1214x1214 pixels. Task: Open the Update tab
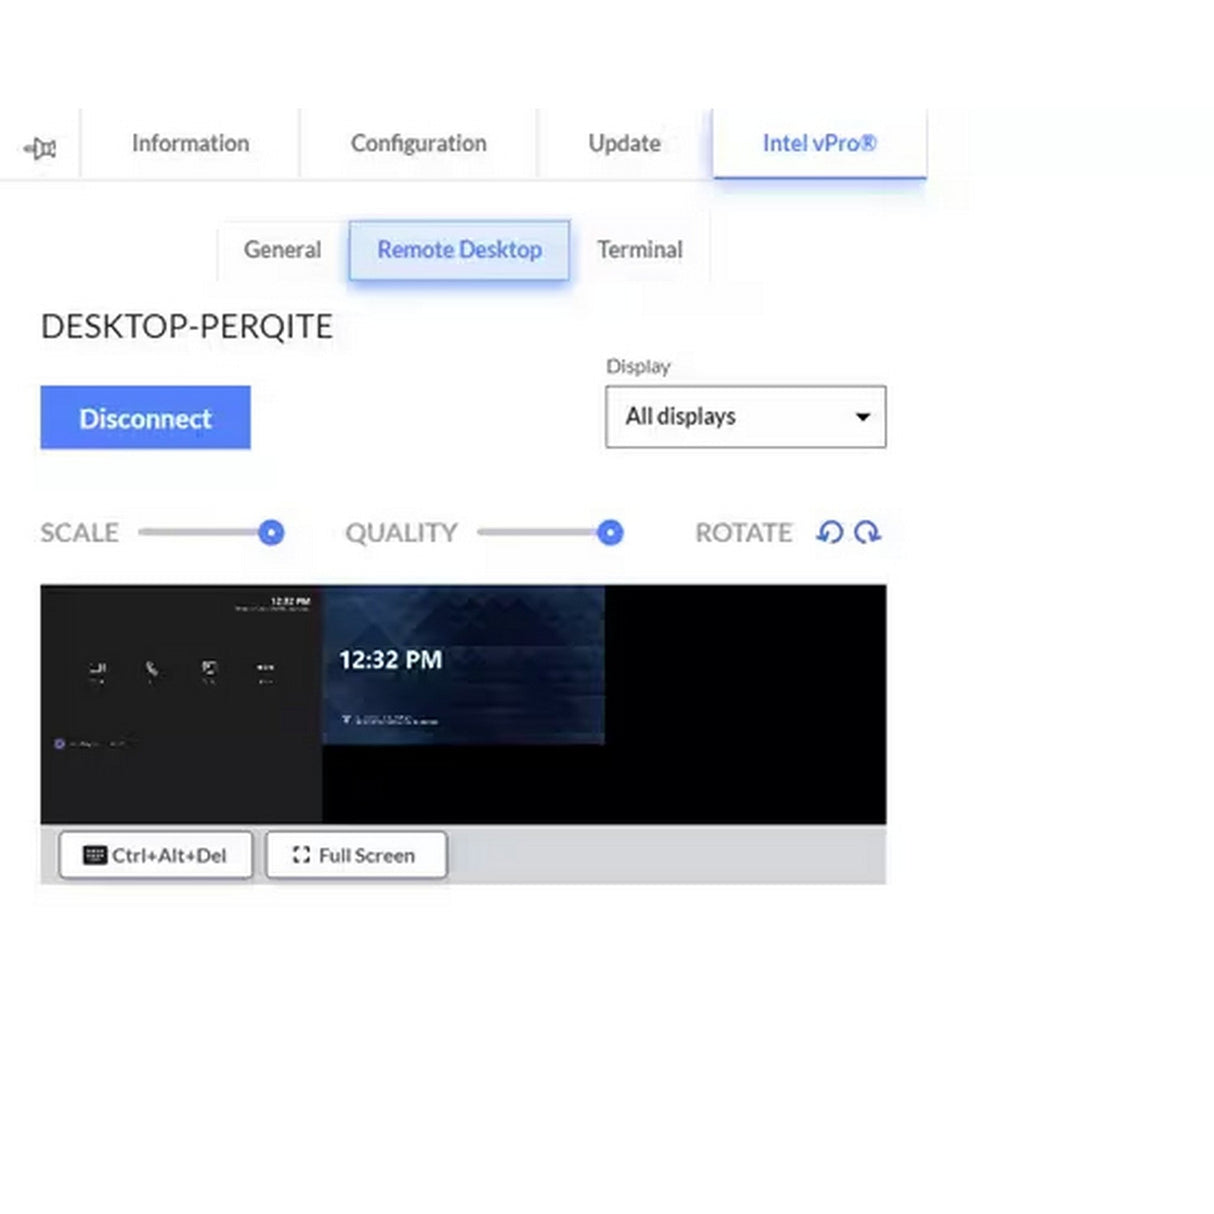[623, 143]
